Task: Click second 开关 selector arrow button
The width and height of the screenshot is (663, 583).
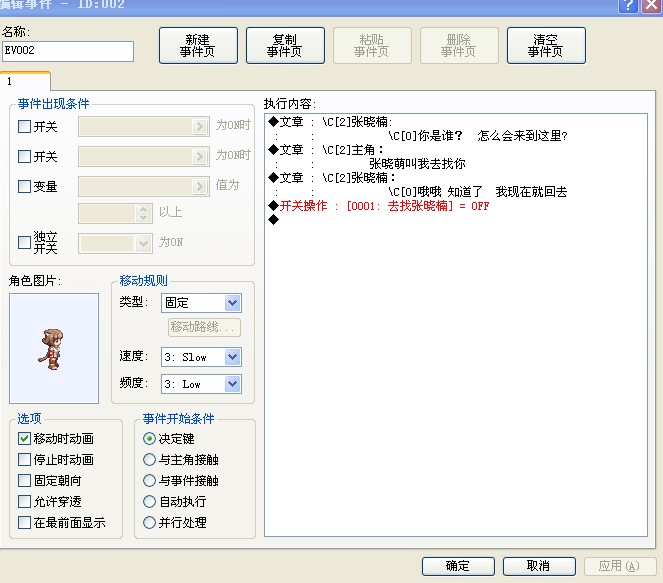Action: click(200, 156)
